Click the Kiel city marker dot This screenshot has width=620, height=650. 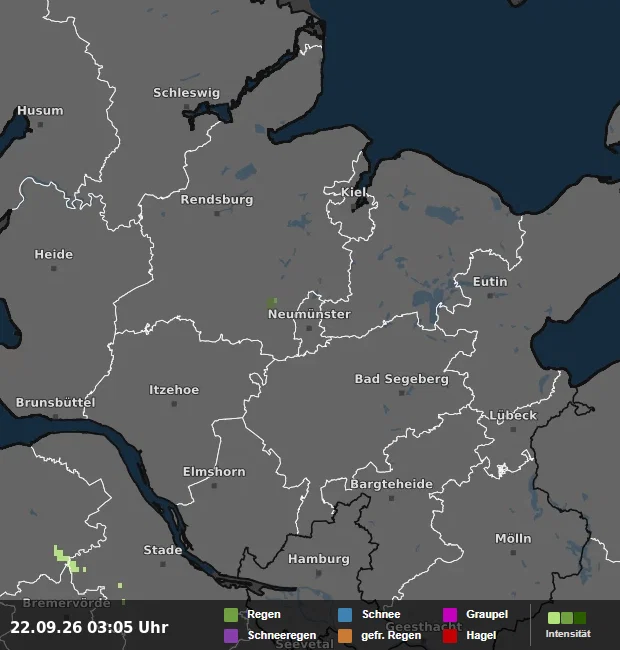pyautogui.click(x=354, y=206)
